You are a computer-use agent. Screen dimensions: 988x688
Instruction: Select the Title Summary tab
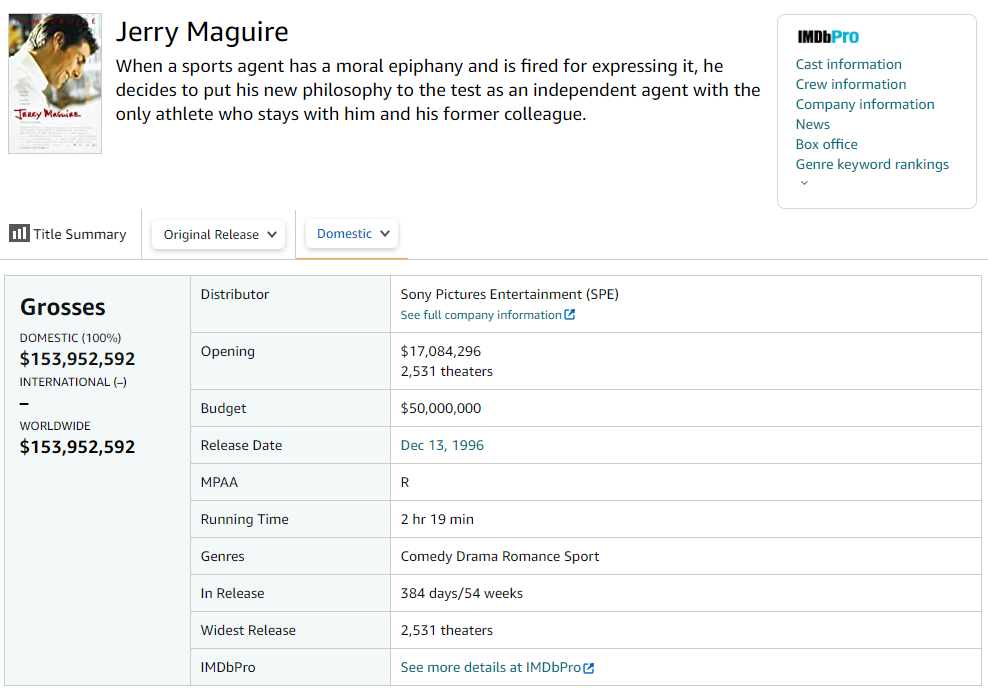[x=68, y=234]
